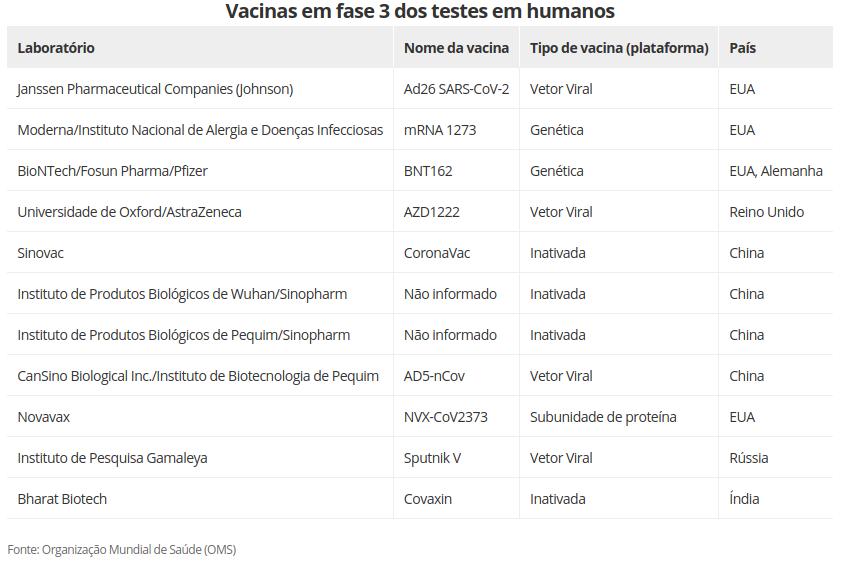The height and width of the screenshot is (563, 843).
Task: Select the Bharat Biotech cell
Action: (x=62, y=499)
